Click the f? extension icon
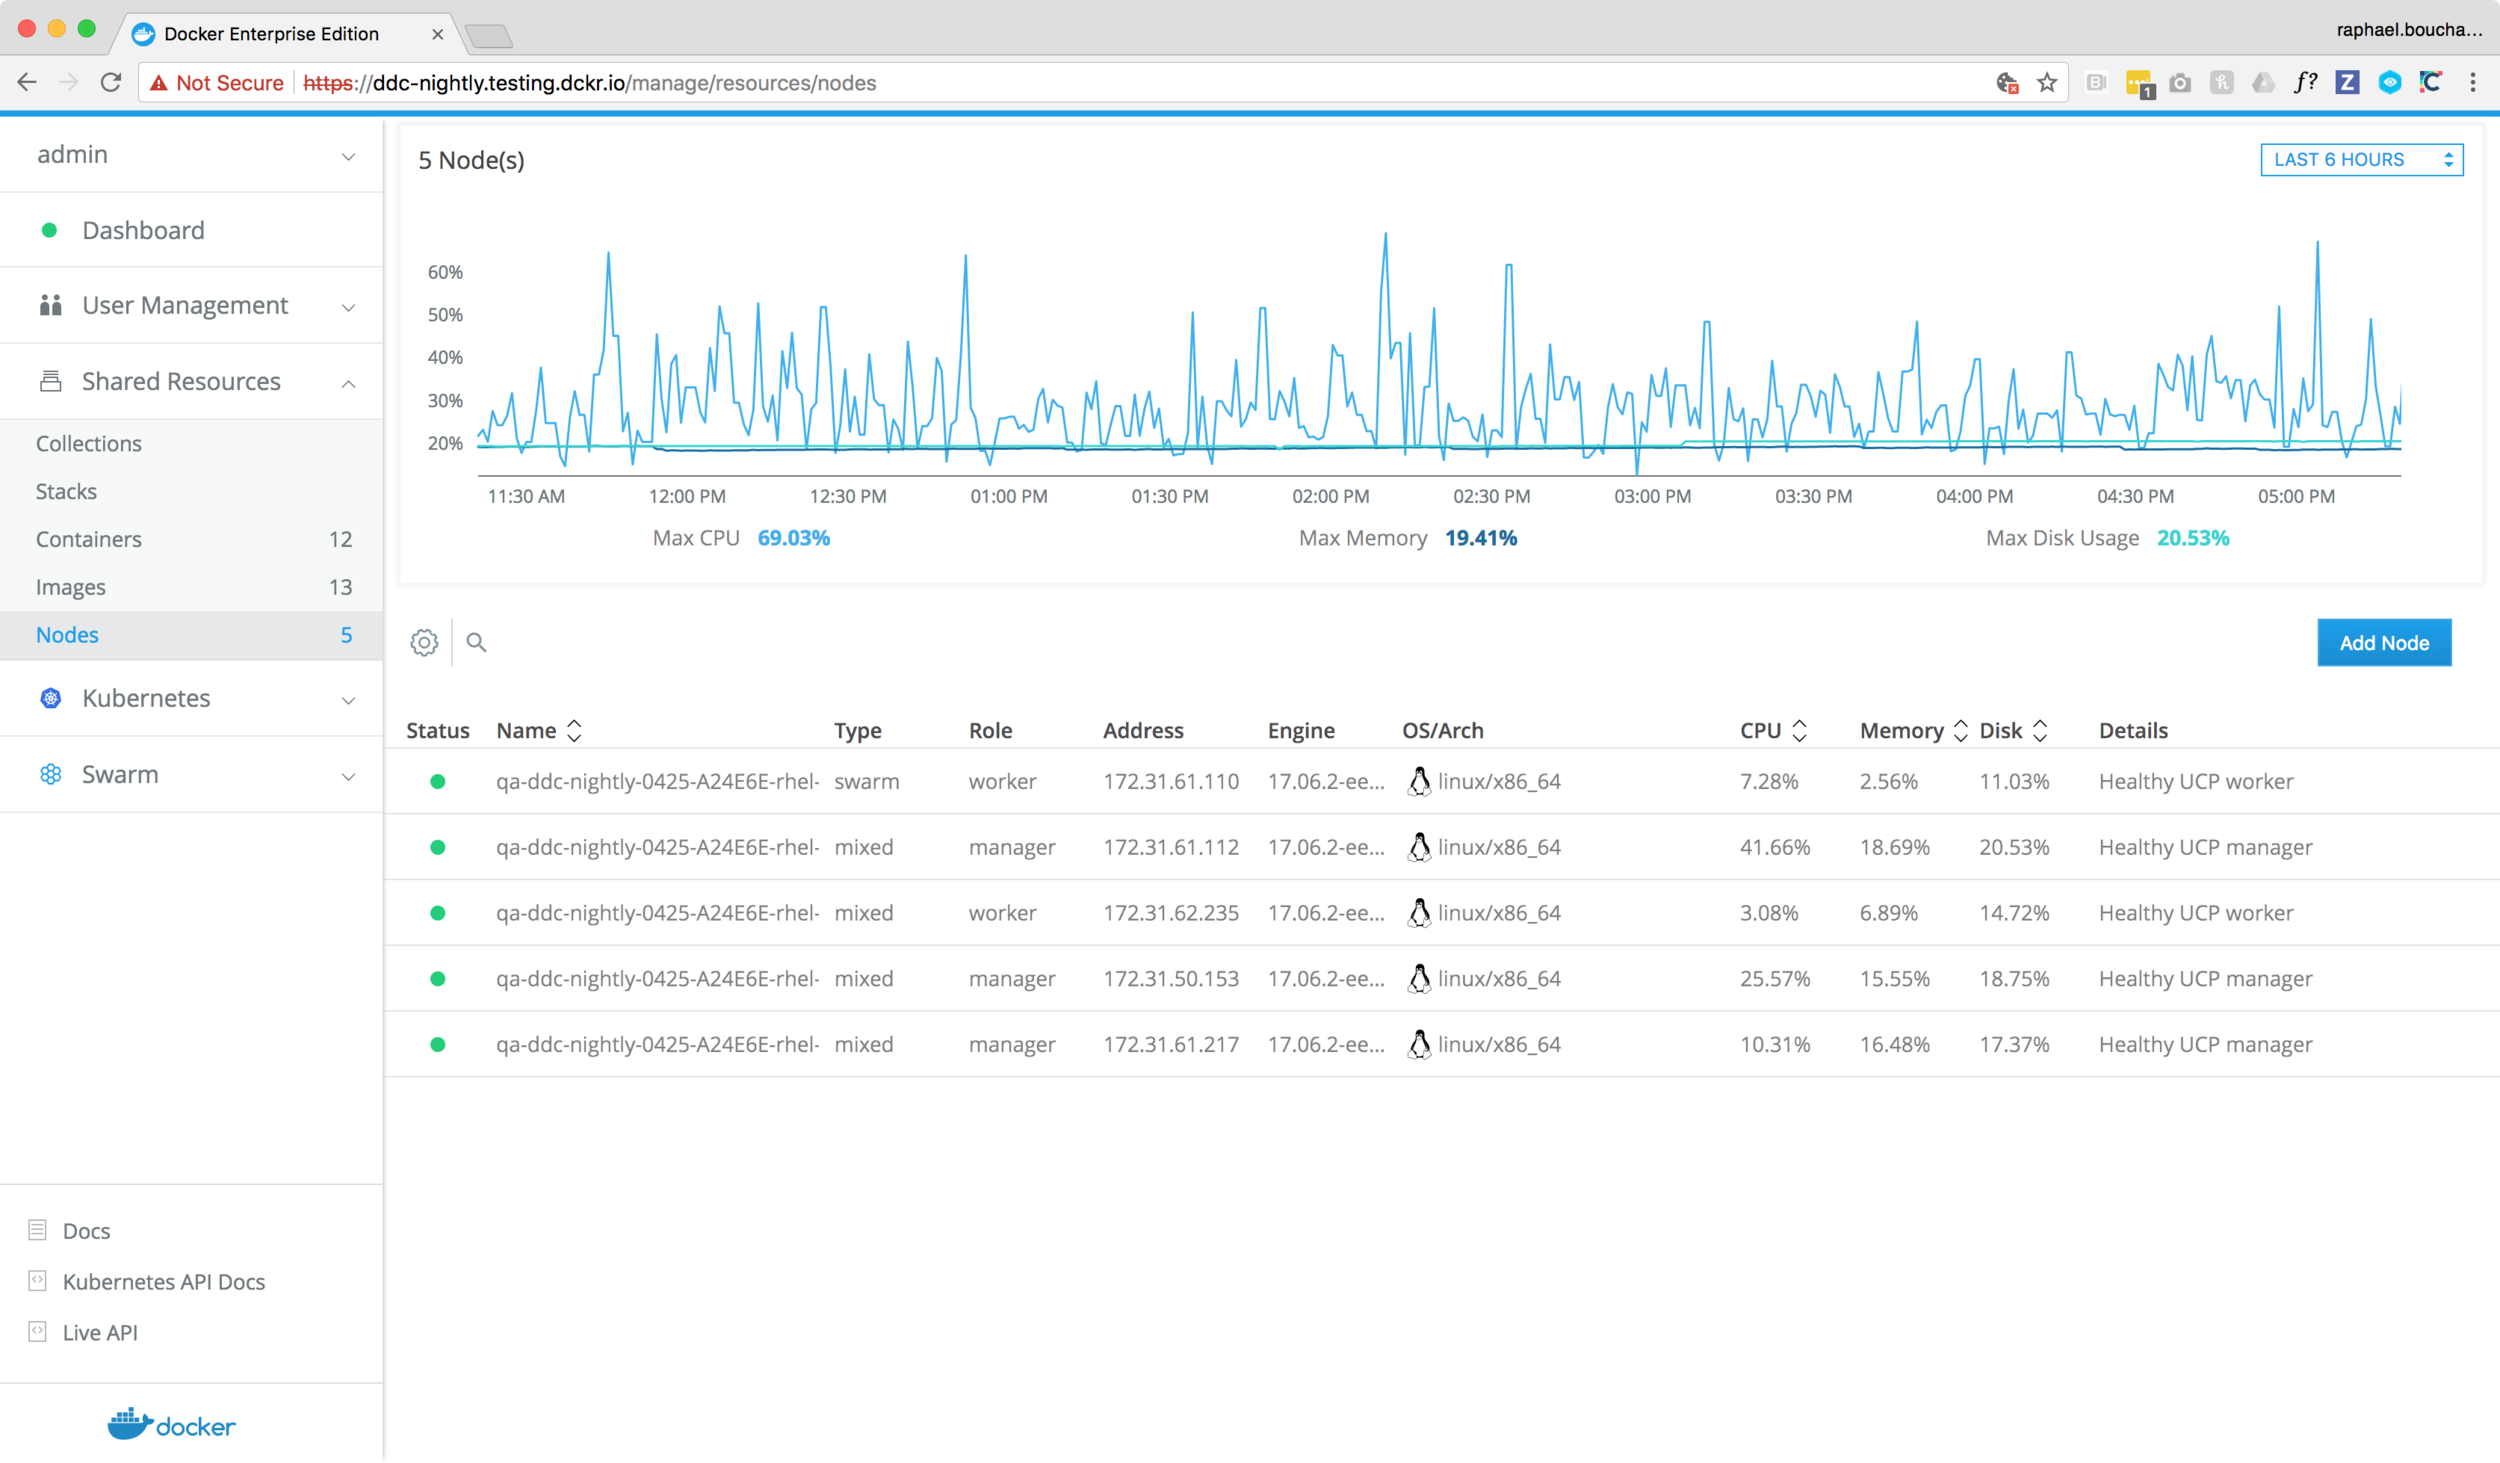Viewport: 2500px width, 1463px height. pyautogui.click(x=2305, y=82)
